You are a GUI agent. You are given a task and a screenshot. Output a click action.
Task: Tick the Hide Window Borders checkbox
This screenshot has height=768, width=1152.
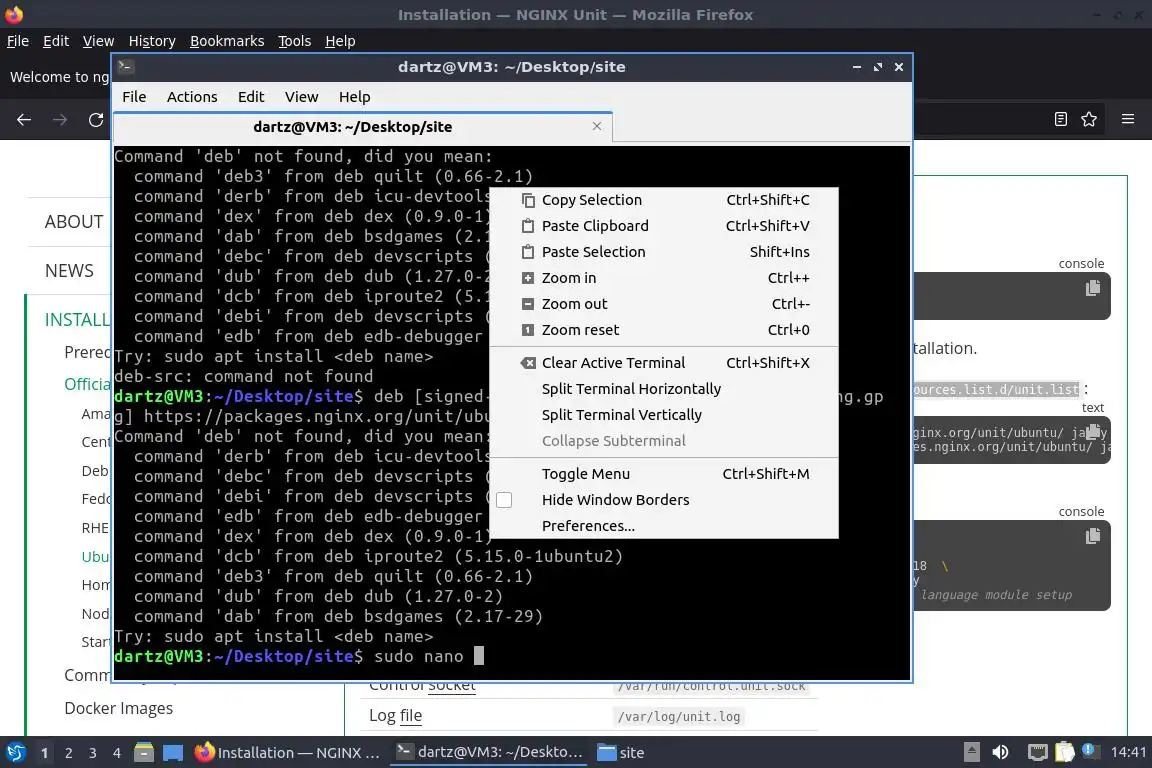(x=504, y=500)
